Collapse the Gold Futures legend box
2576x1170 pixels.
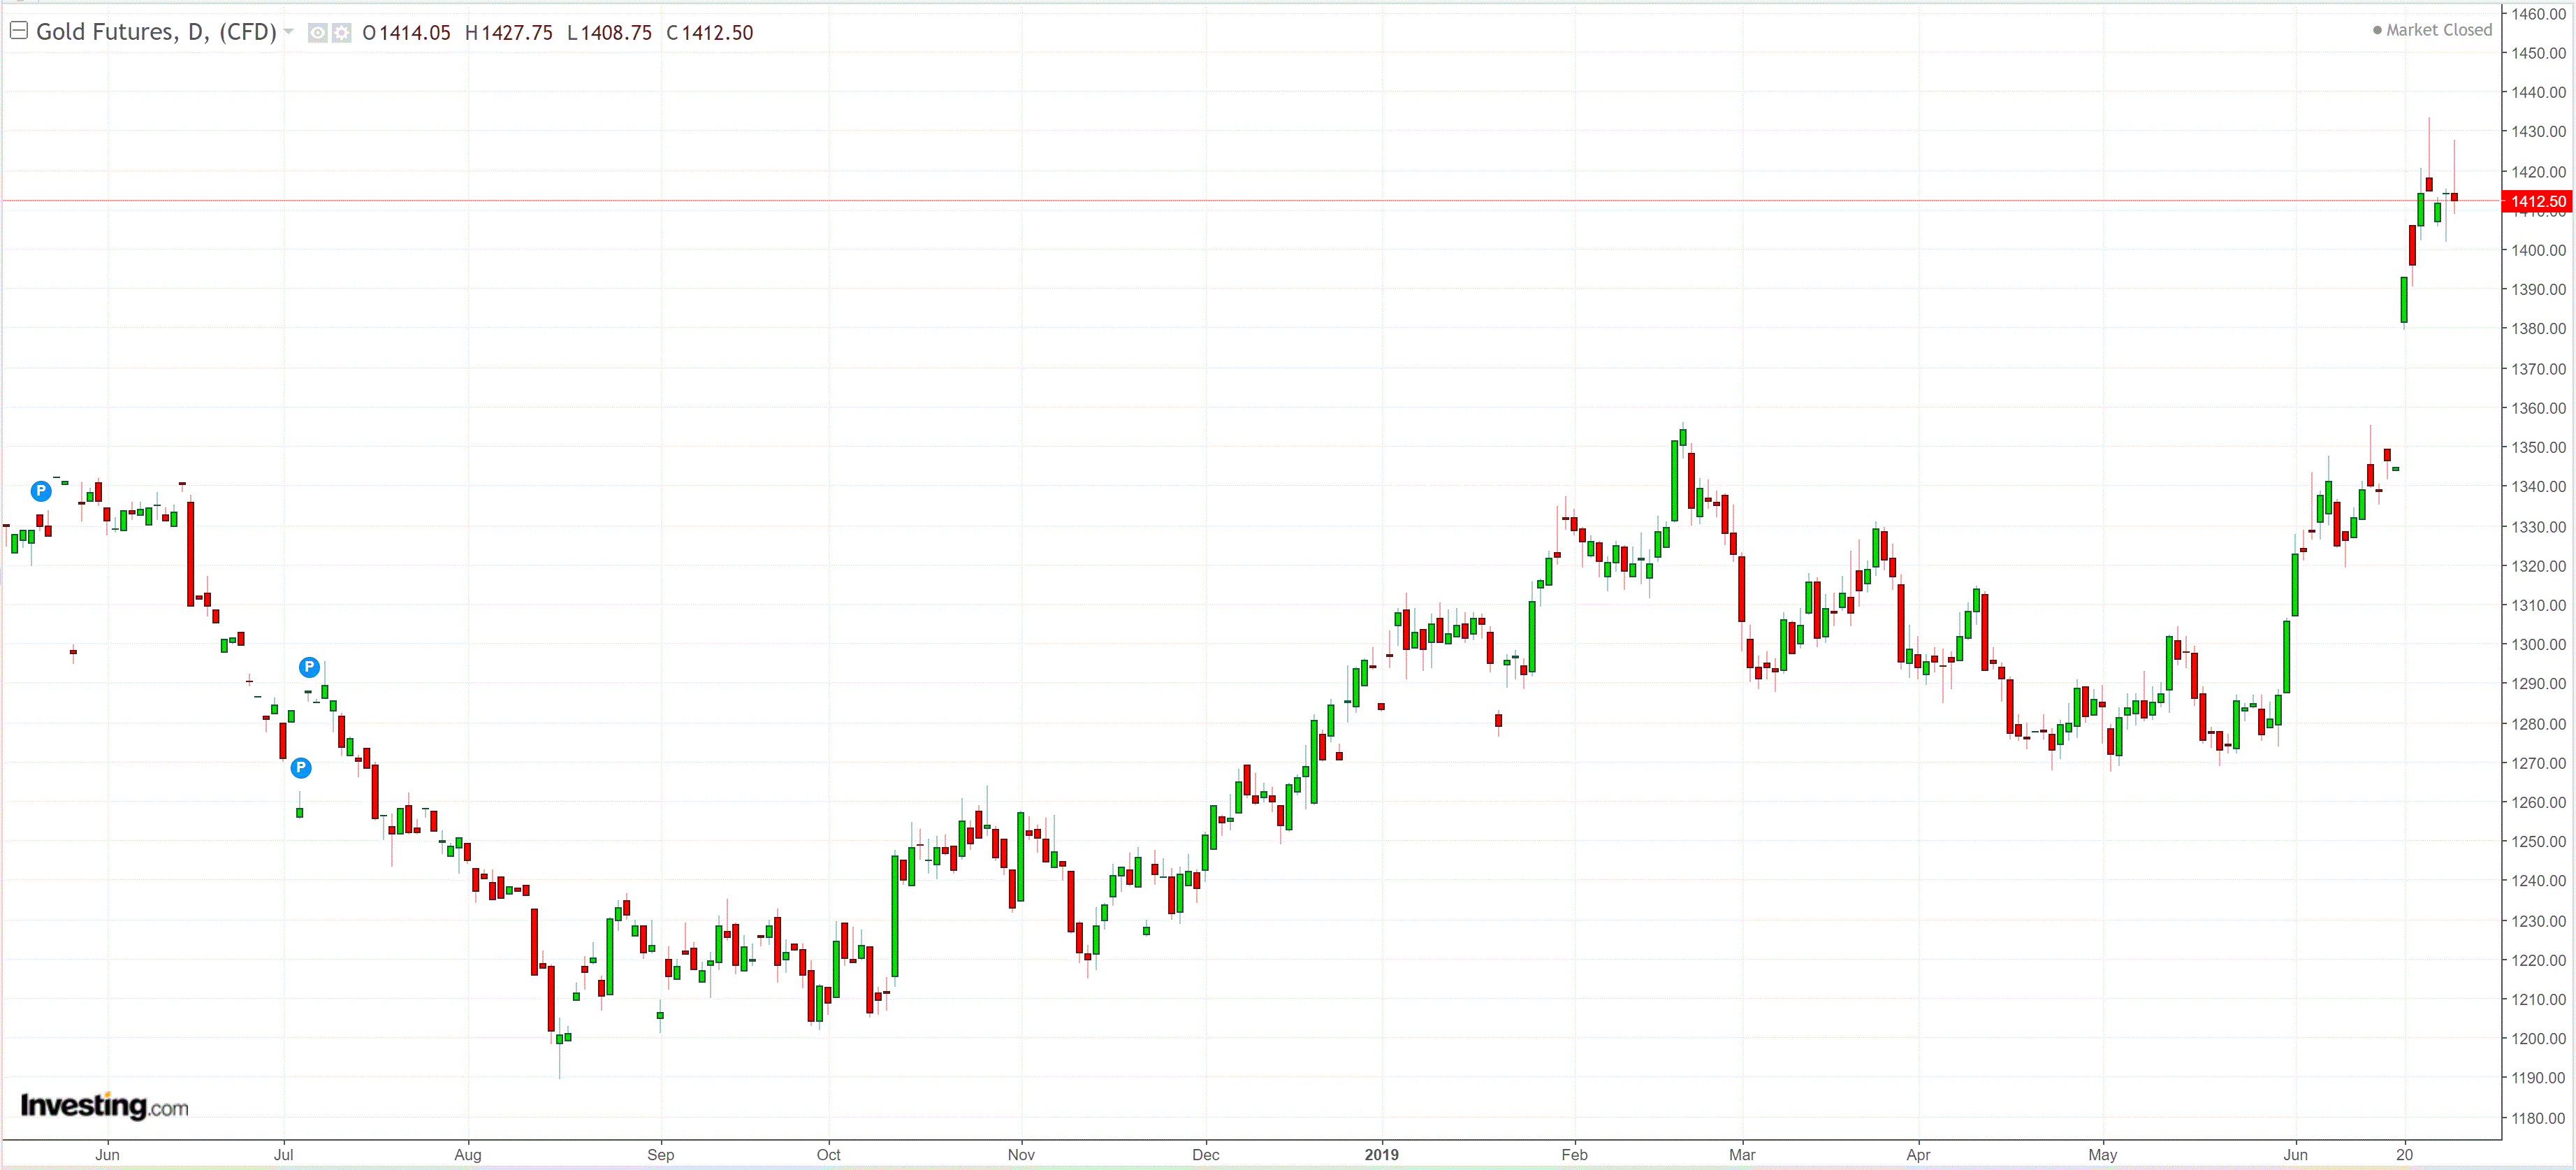point(18,31)
